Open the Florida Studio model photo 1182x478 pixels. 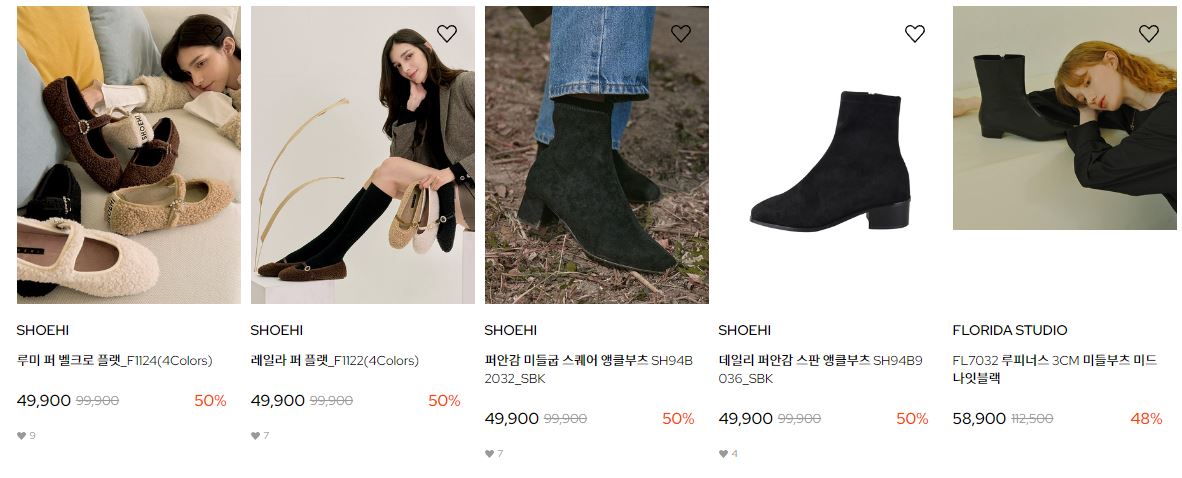[x=1064, y=118]
